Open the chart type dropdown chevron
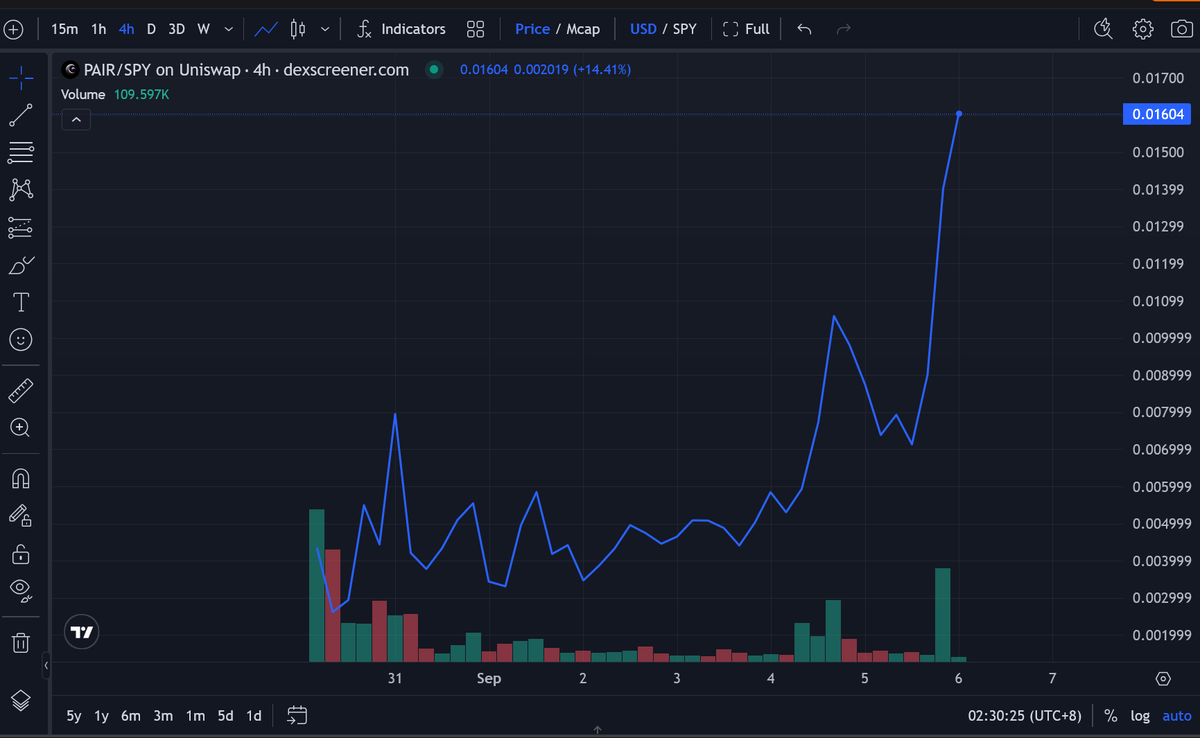Screen dimensions: 1200x738 click(325, 29)
